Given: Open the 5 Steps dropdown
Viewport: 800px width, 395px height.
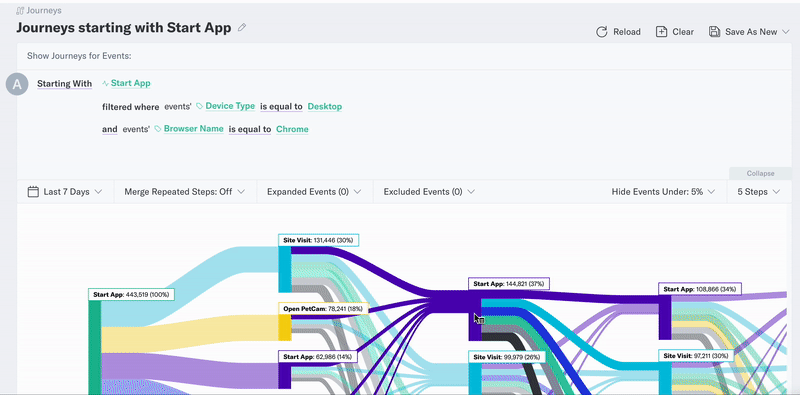Looking at the screenshot, I should coord(759,192).
